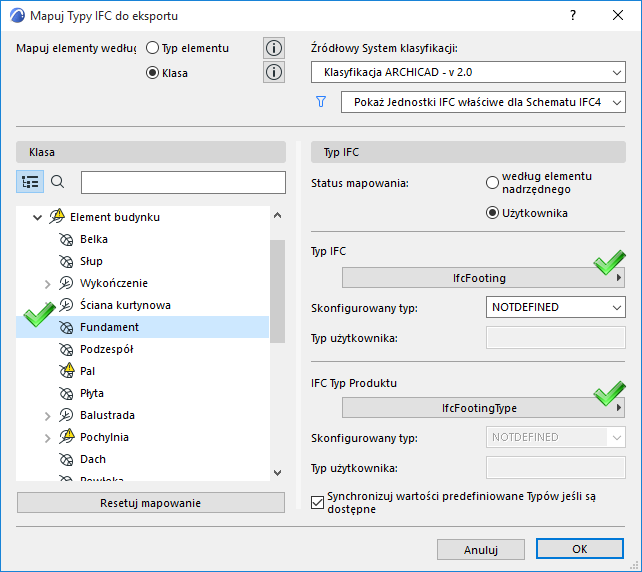Confirm with the OK button
The width and height of the screenshot is (642, 572).
[580, 549]
